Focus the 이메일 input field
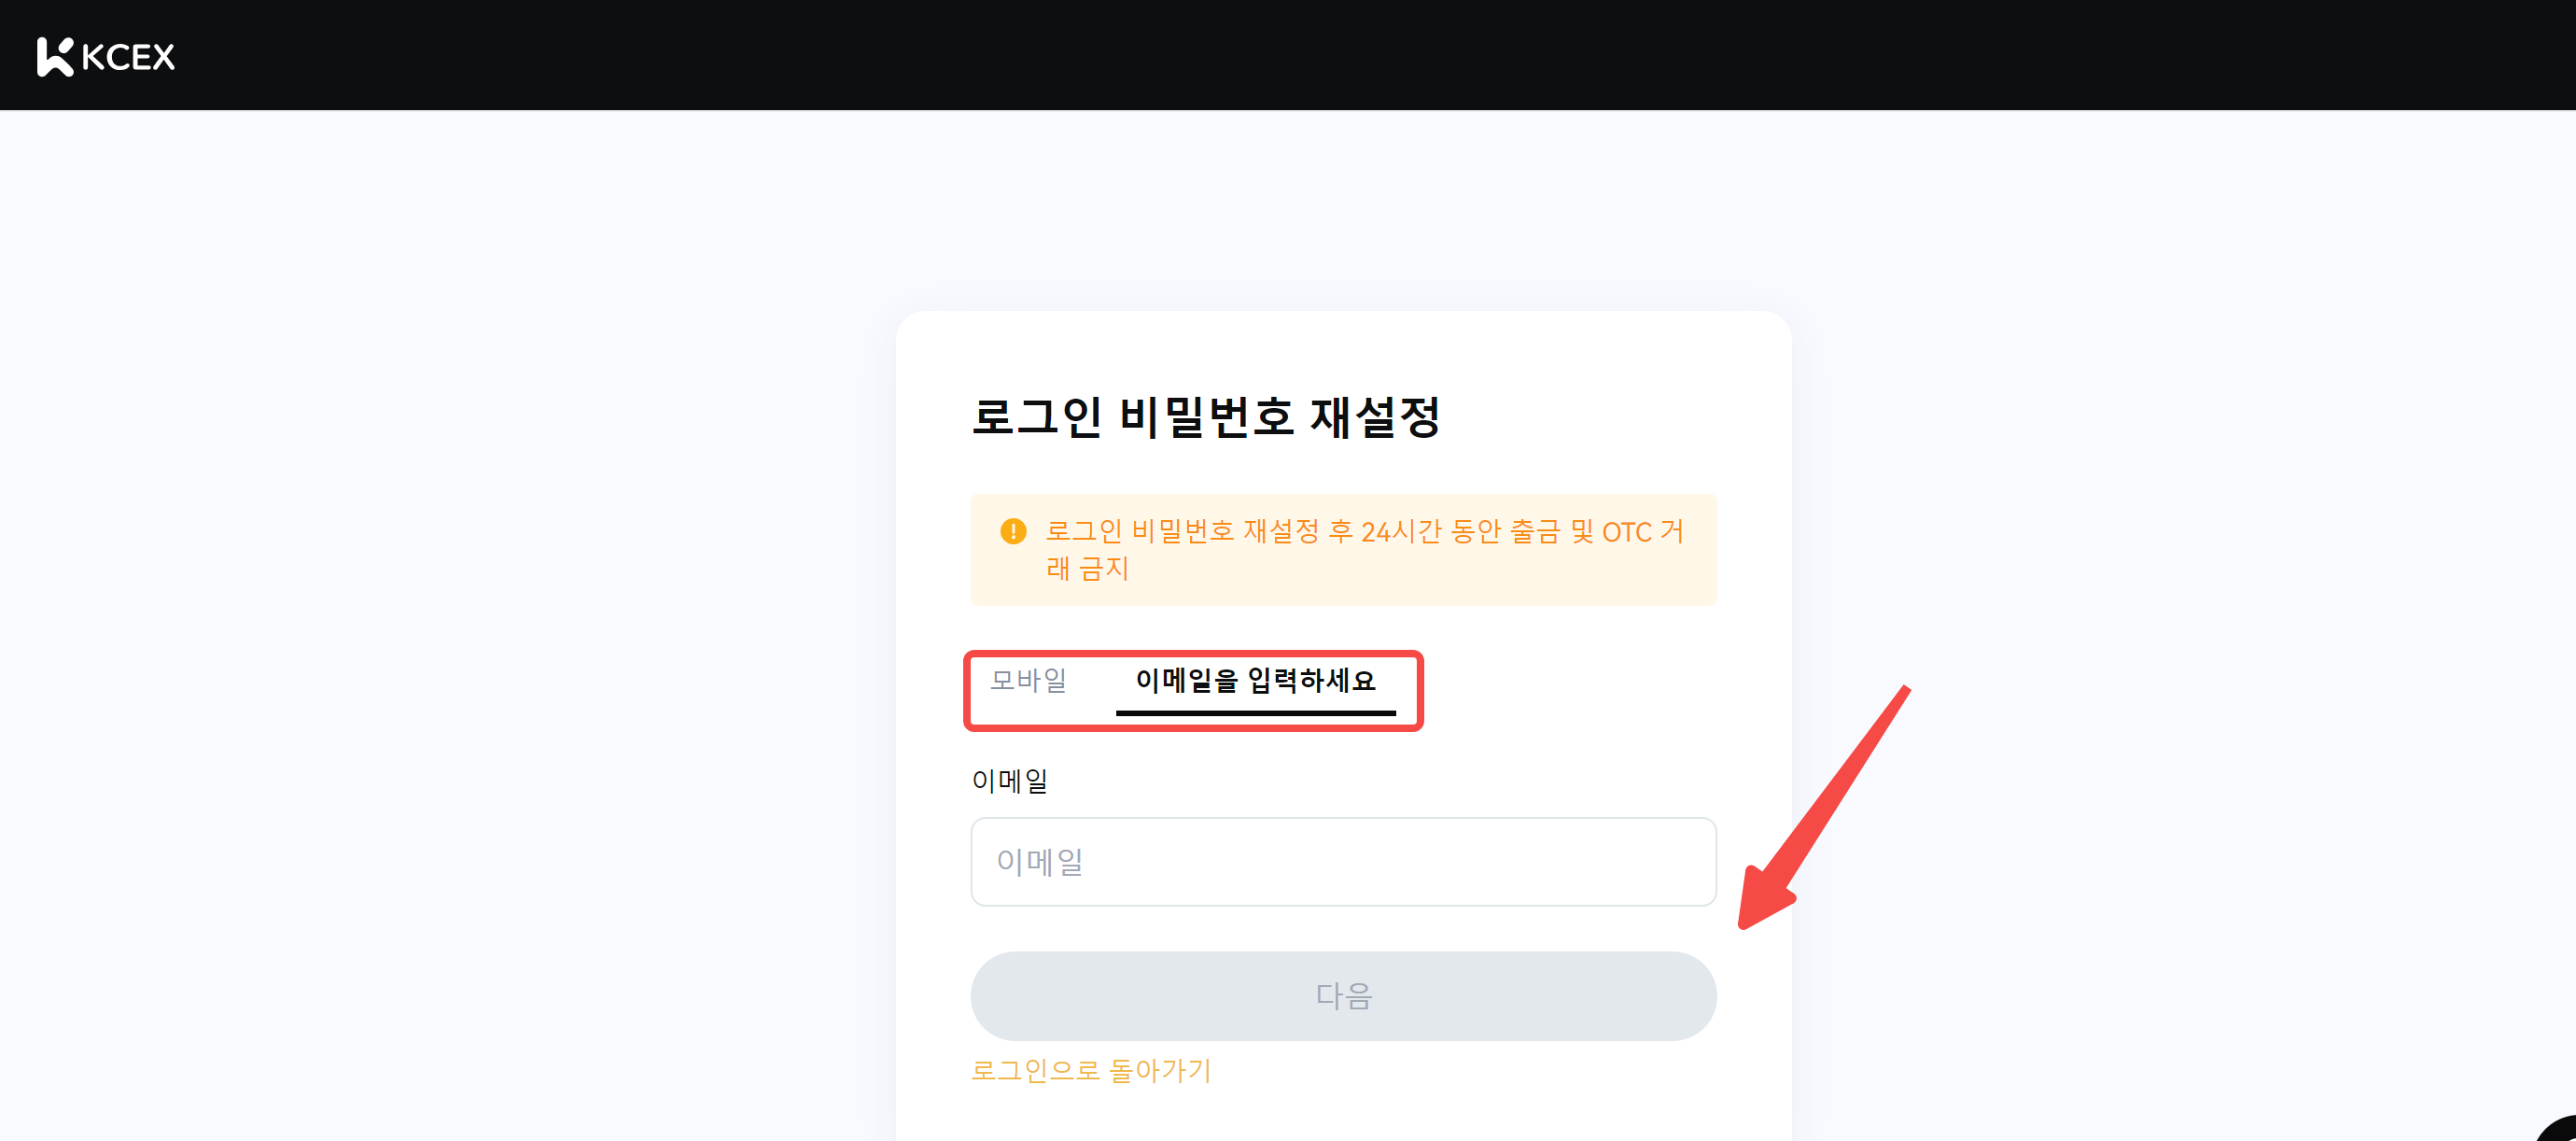The image size is (2576, 1141). click(x=1343, y=861)
